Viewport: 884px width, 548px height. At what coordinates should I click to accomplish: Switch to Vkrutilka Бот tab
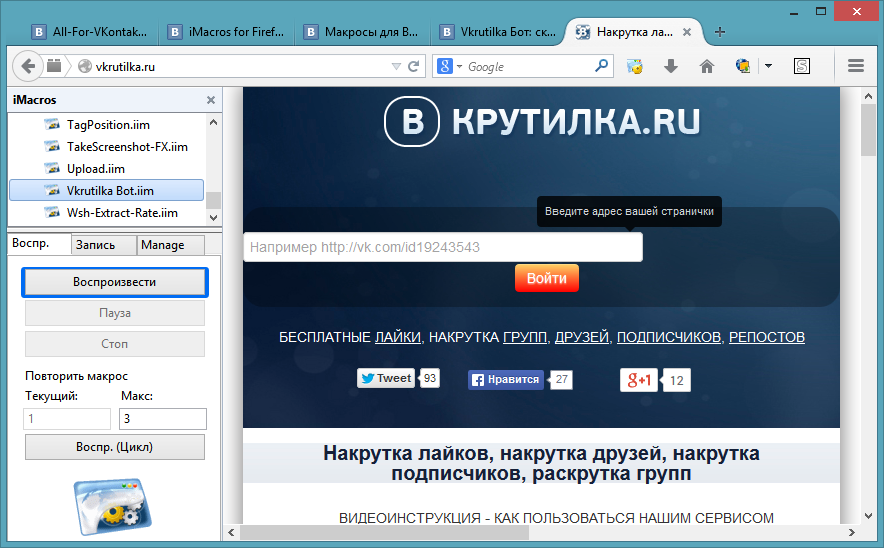click(x=500, y=32)
